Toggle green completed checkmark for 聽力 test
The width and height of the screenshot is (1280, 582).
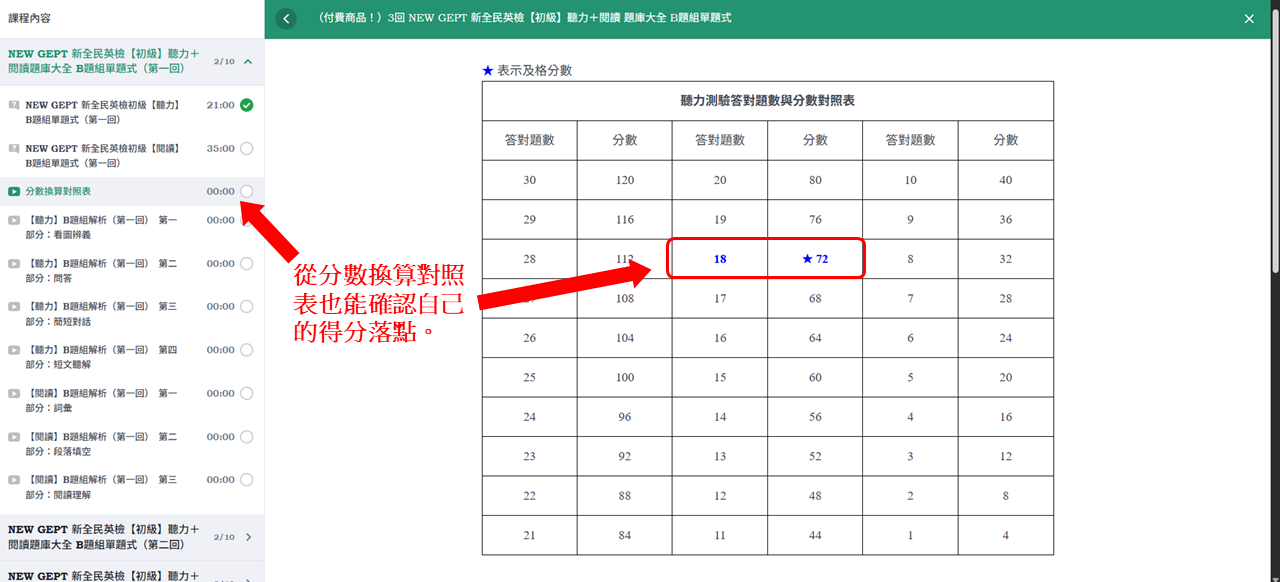point(246,105)
